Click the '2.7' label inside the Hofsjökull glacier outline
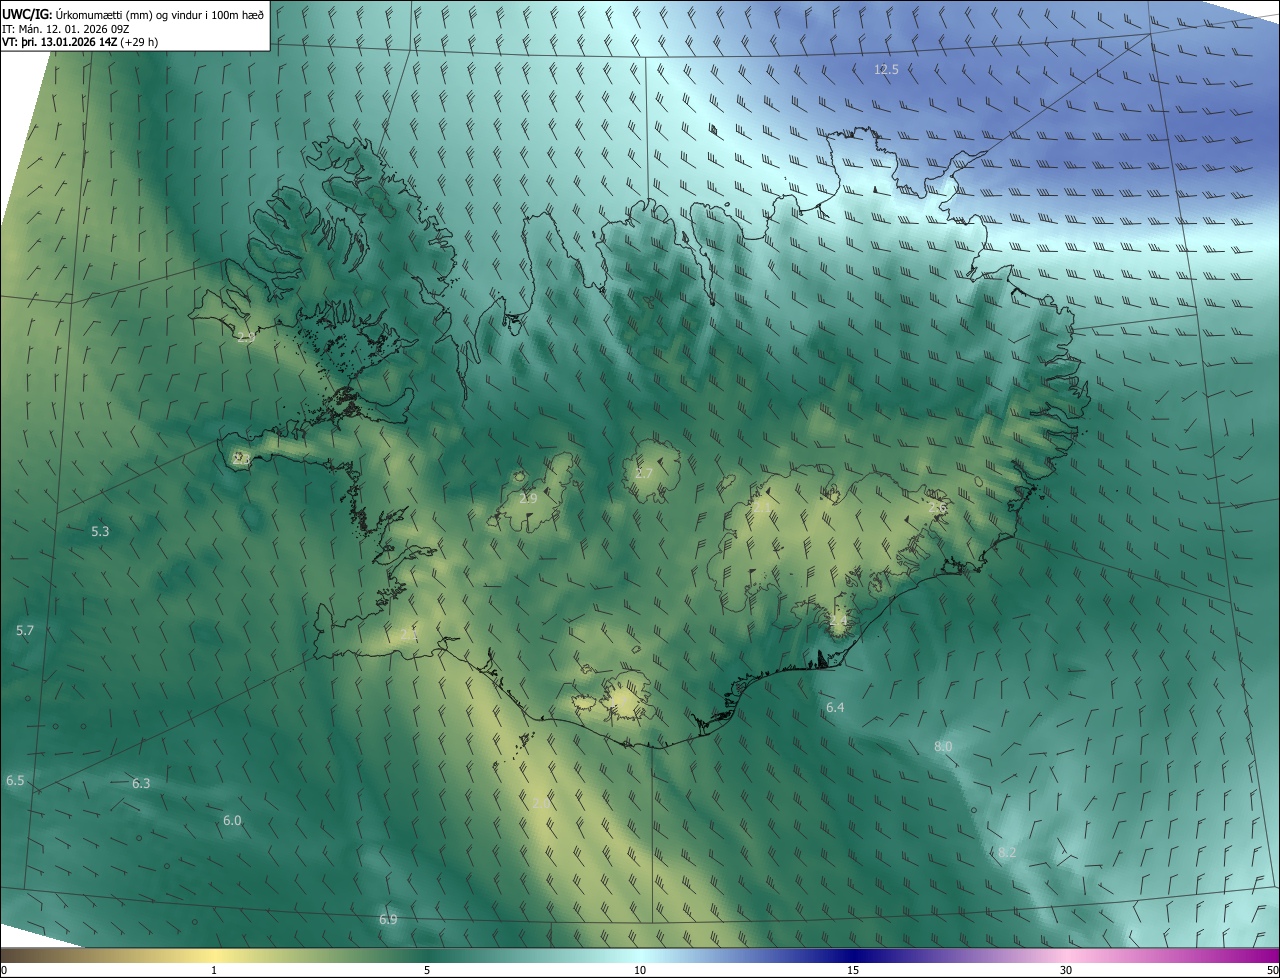This screenshot has height=978, width=1280. click(x=644, y=473)
